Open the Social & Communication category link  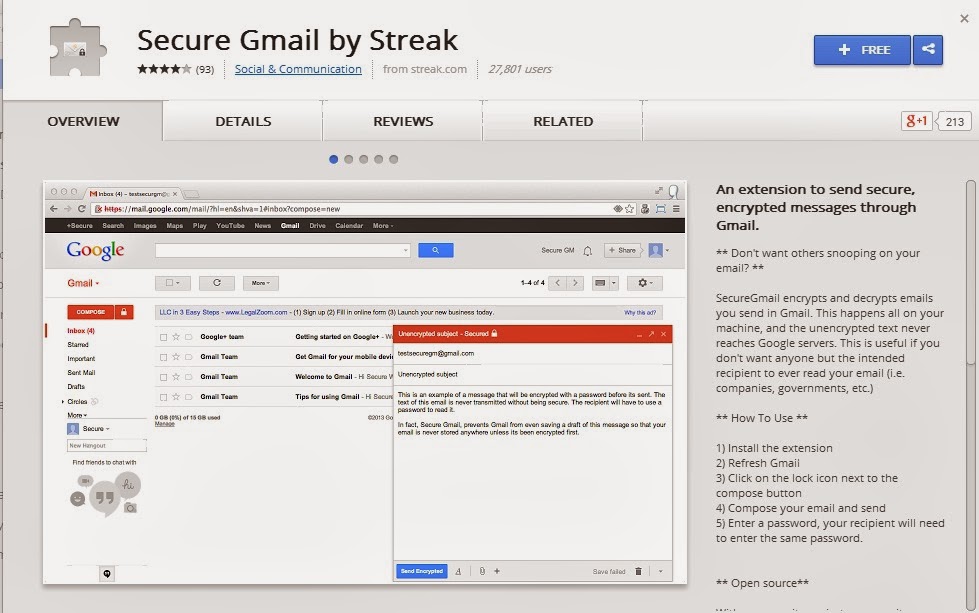(x=298, y=69)
